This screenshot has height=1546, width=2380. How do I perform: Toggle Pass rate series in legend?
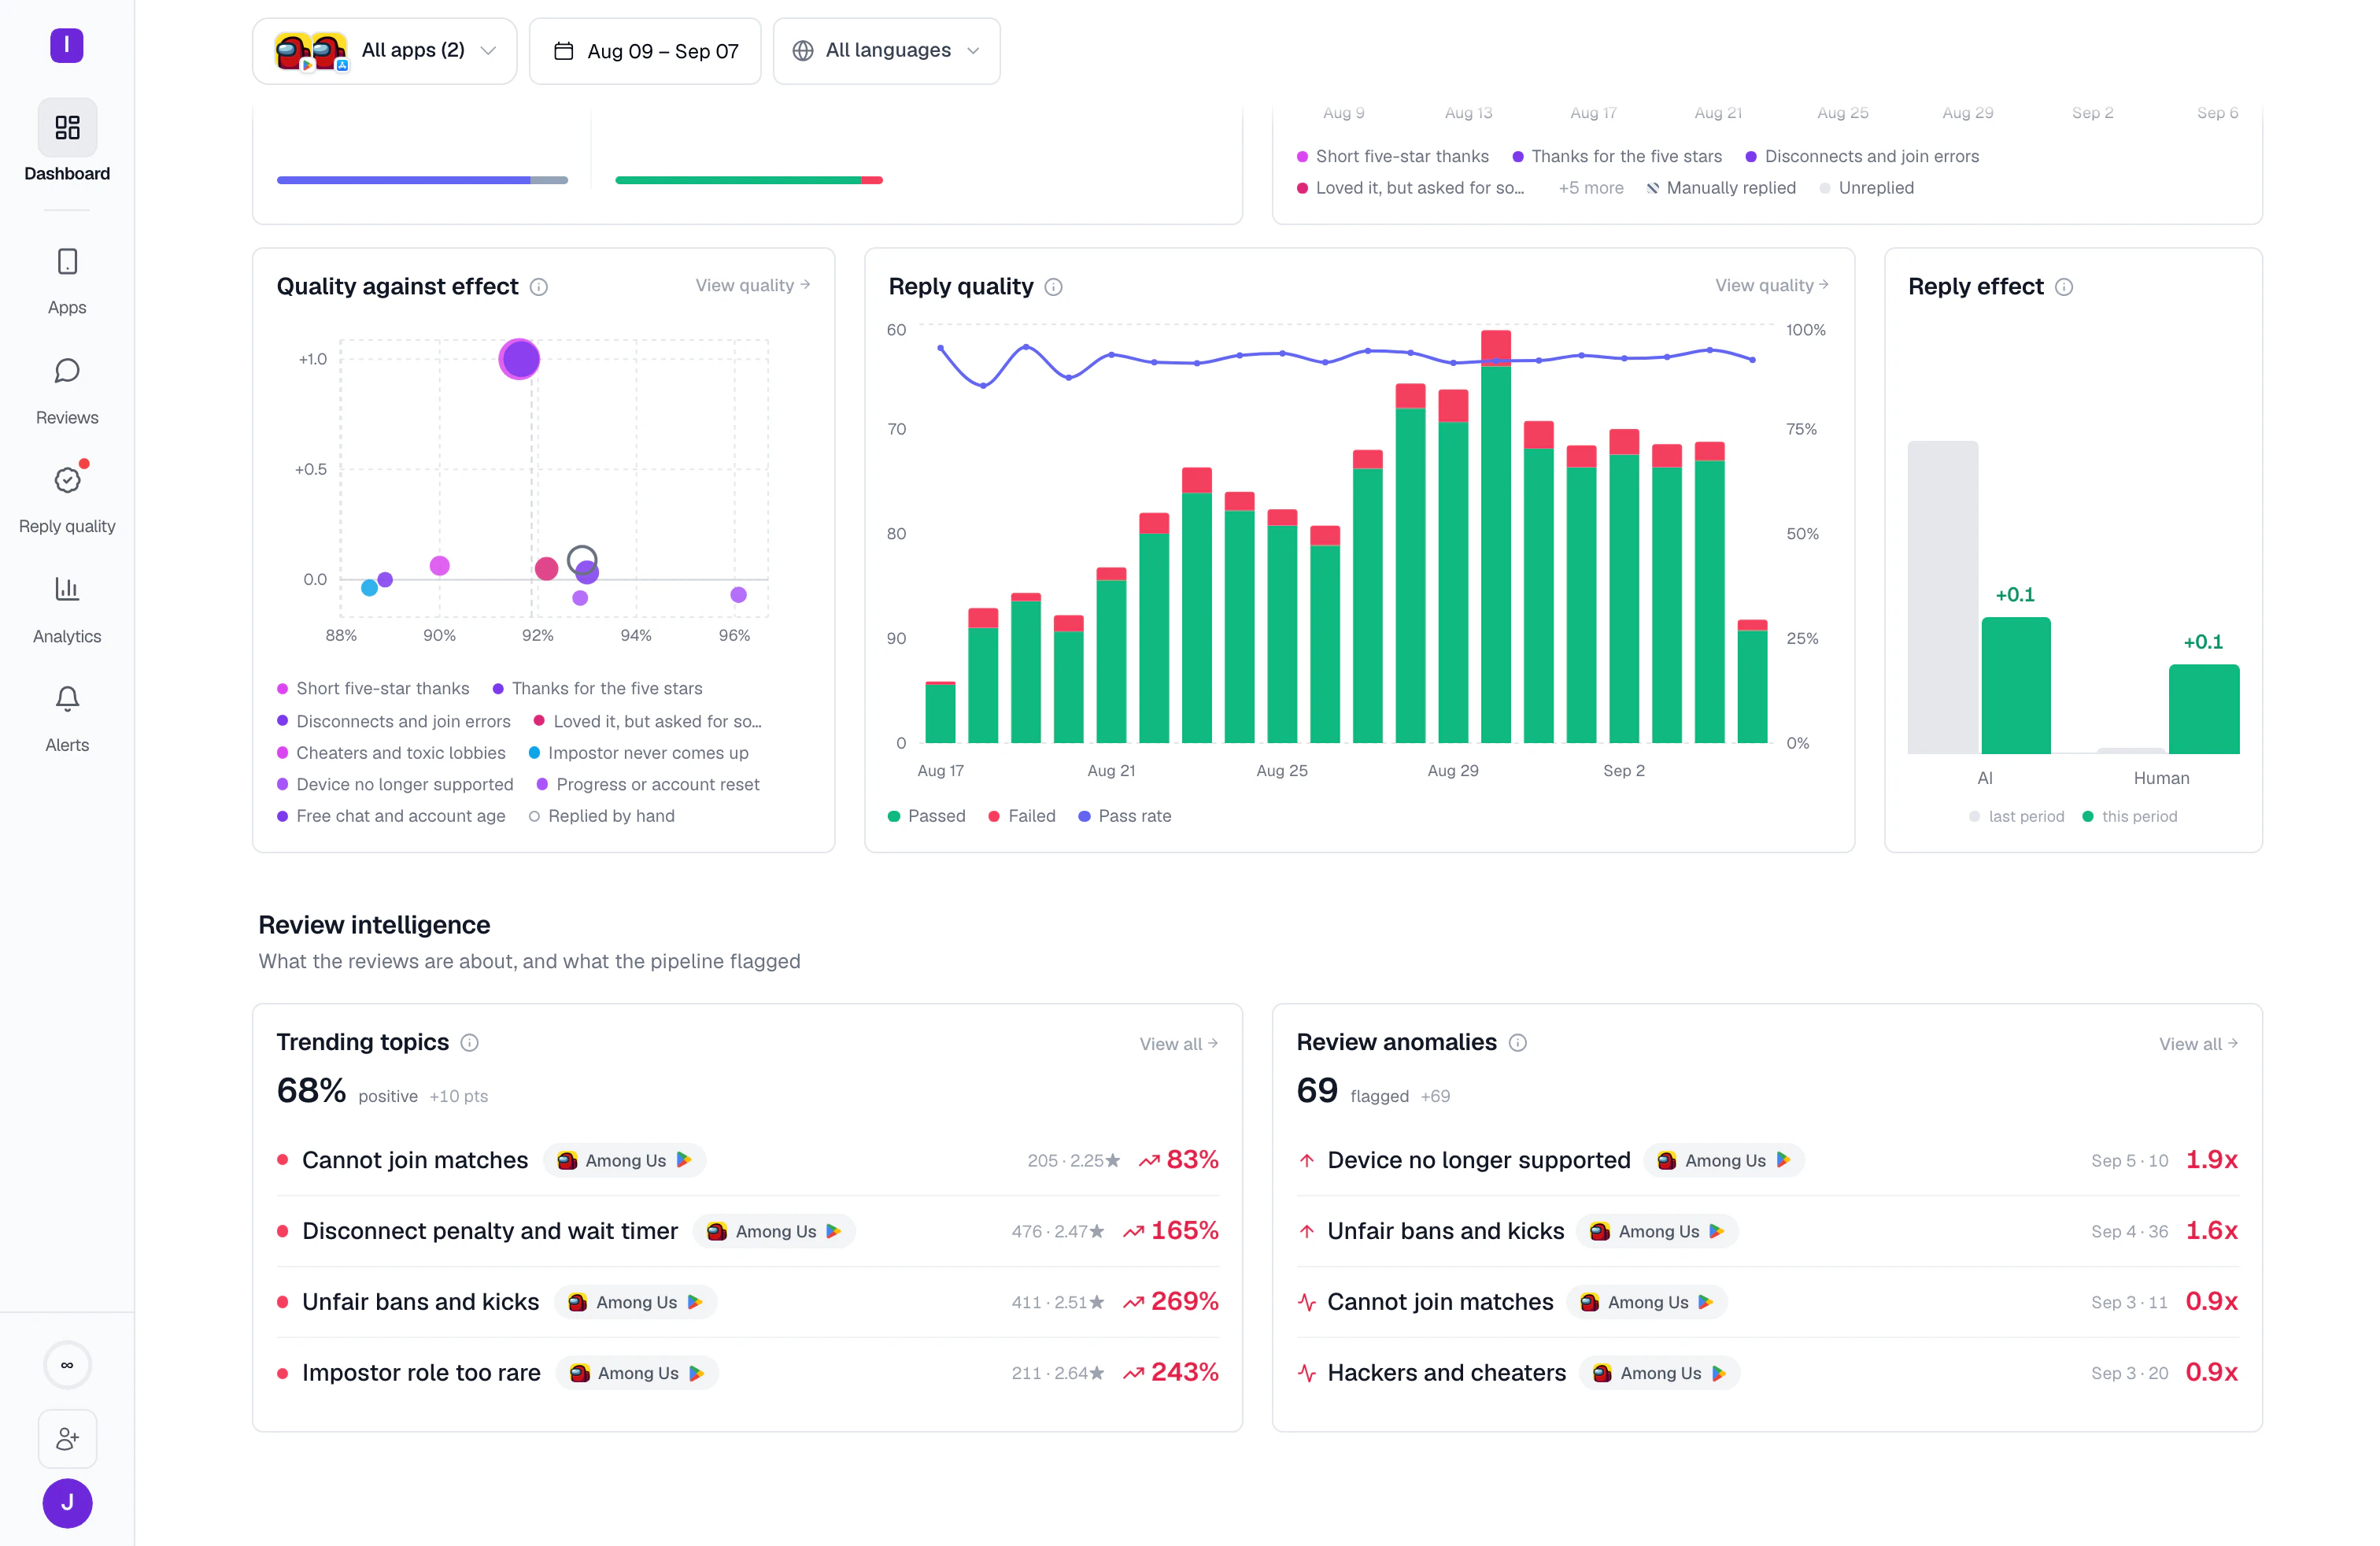point(1124,816)
